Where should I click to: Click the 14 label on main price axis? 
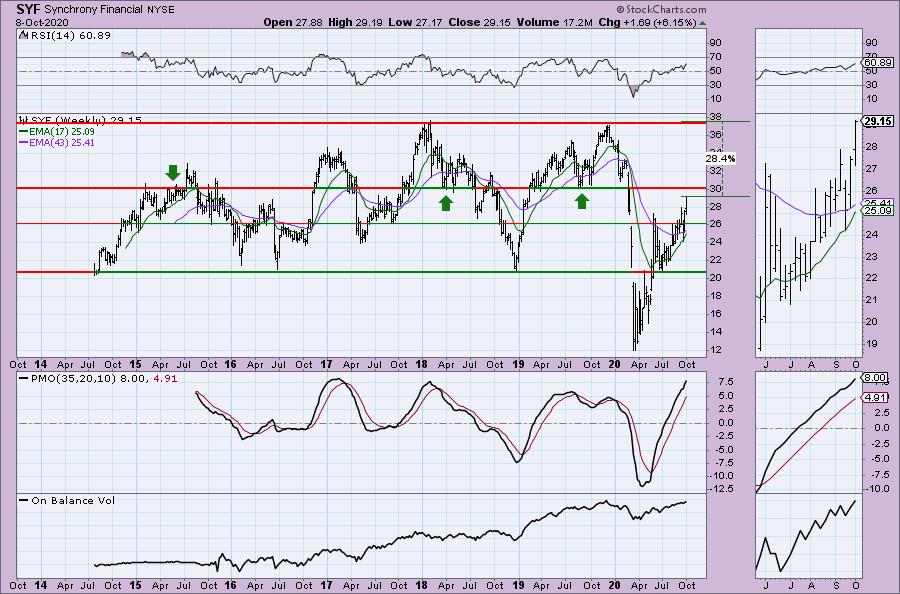click(x=715, y=332)
